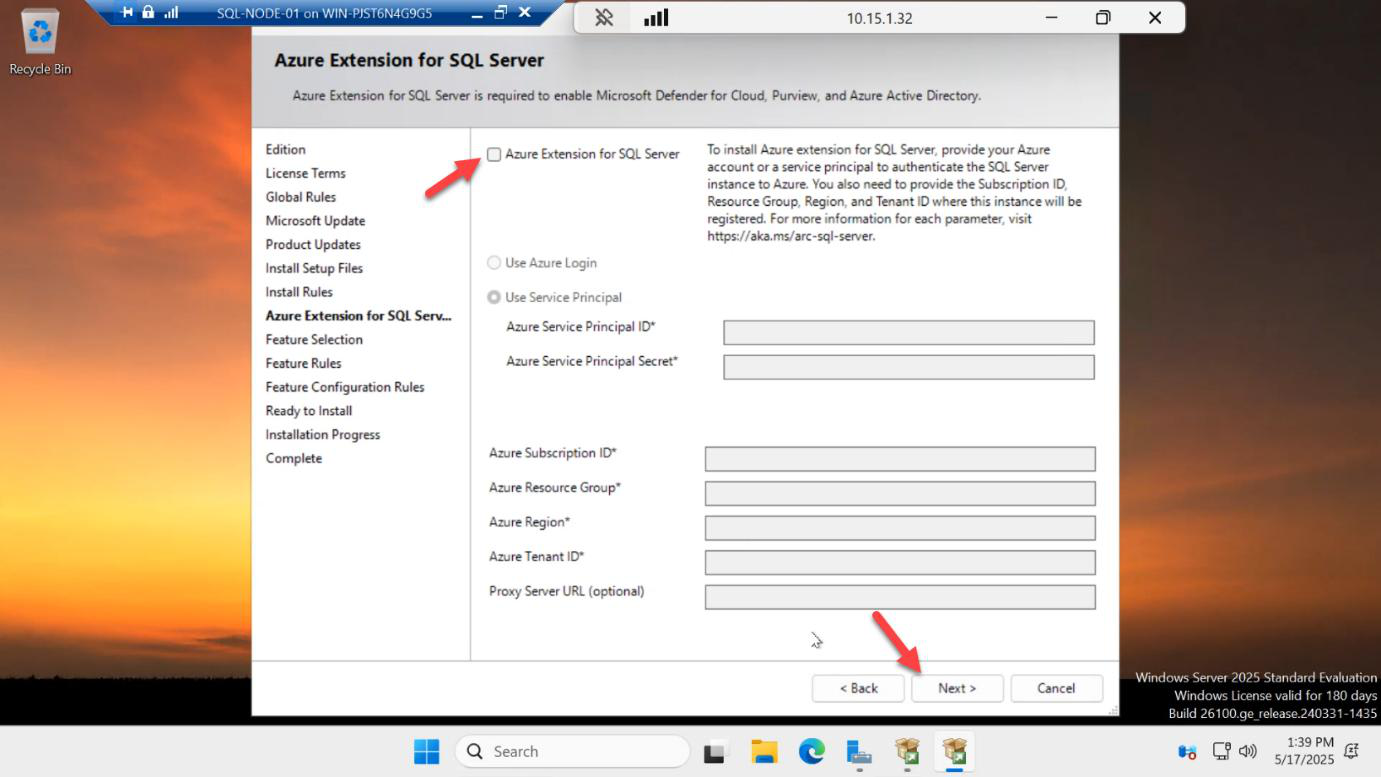
Task: Click the volume speaker icon in system tray
Action: point(1247,751)
